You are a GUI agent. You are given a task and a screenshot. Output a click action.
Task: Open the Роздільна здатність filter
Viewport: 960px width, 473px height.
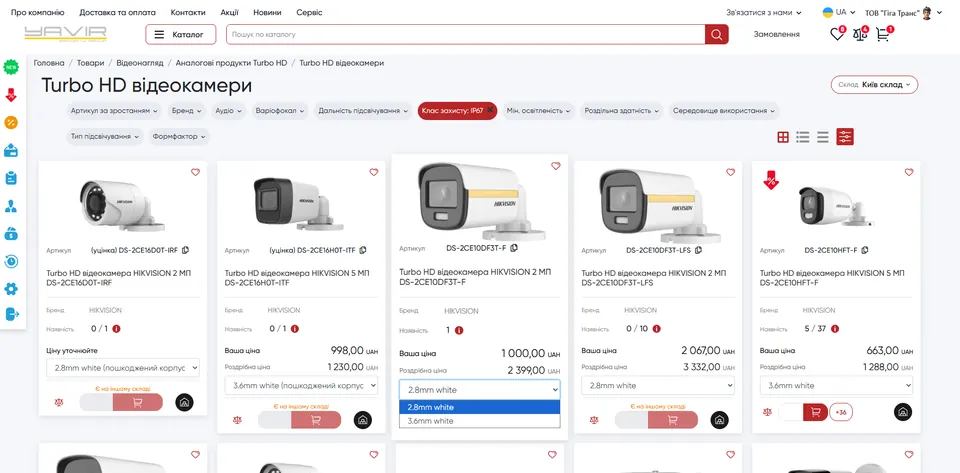click(621, 111)
